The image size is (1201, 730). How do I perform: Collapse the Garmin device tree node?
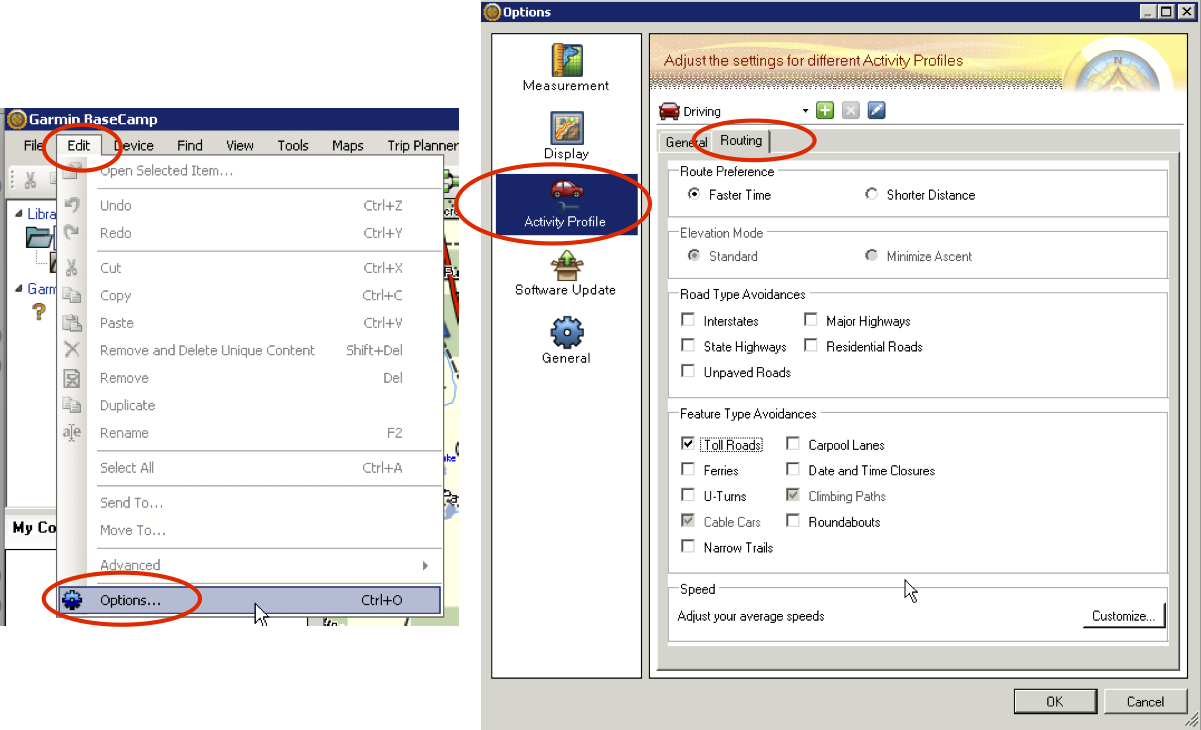(19, 289)
